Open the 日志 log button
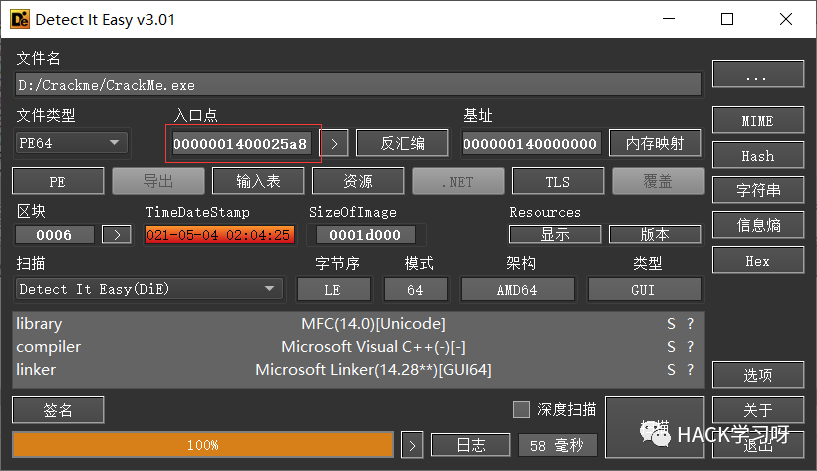The width and height of the screenshot is (817, 471). (x=471, y=444)
